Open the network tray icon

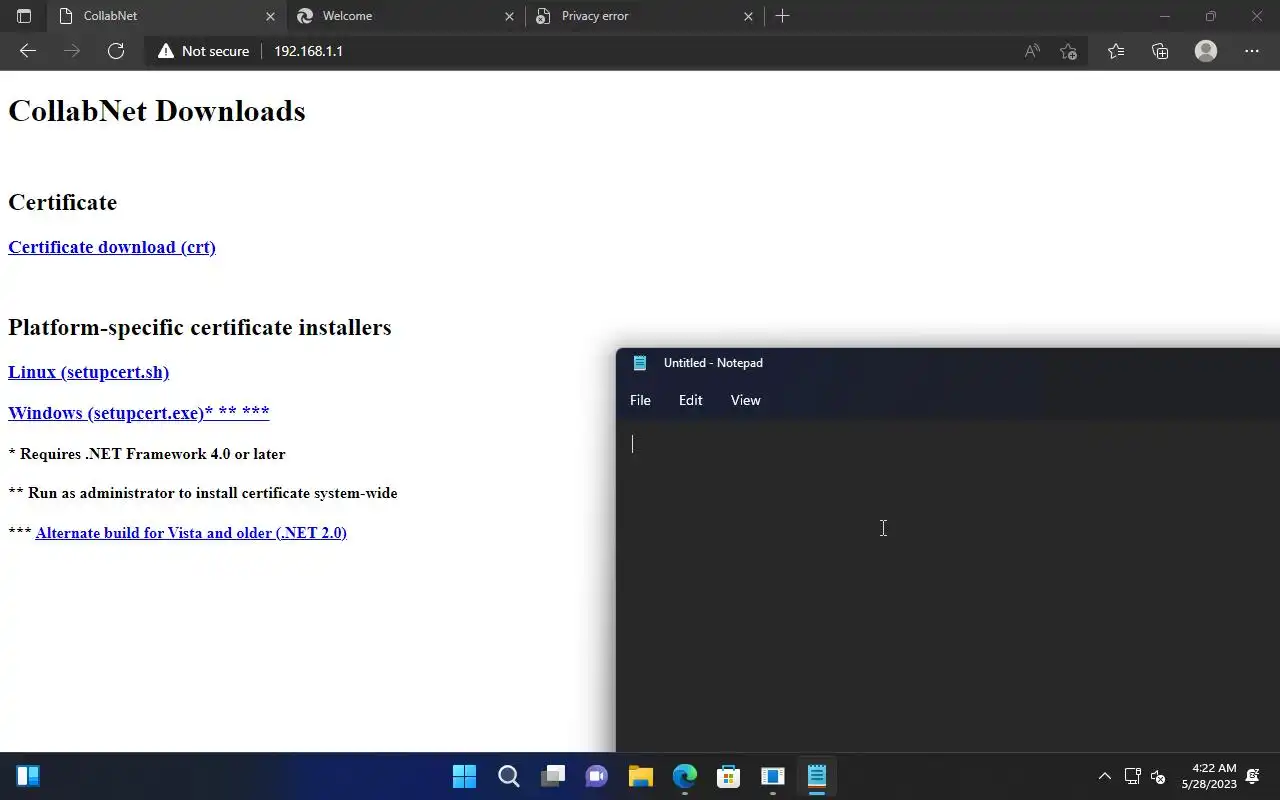1132,776
